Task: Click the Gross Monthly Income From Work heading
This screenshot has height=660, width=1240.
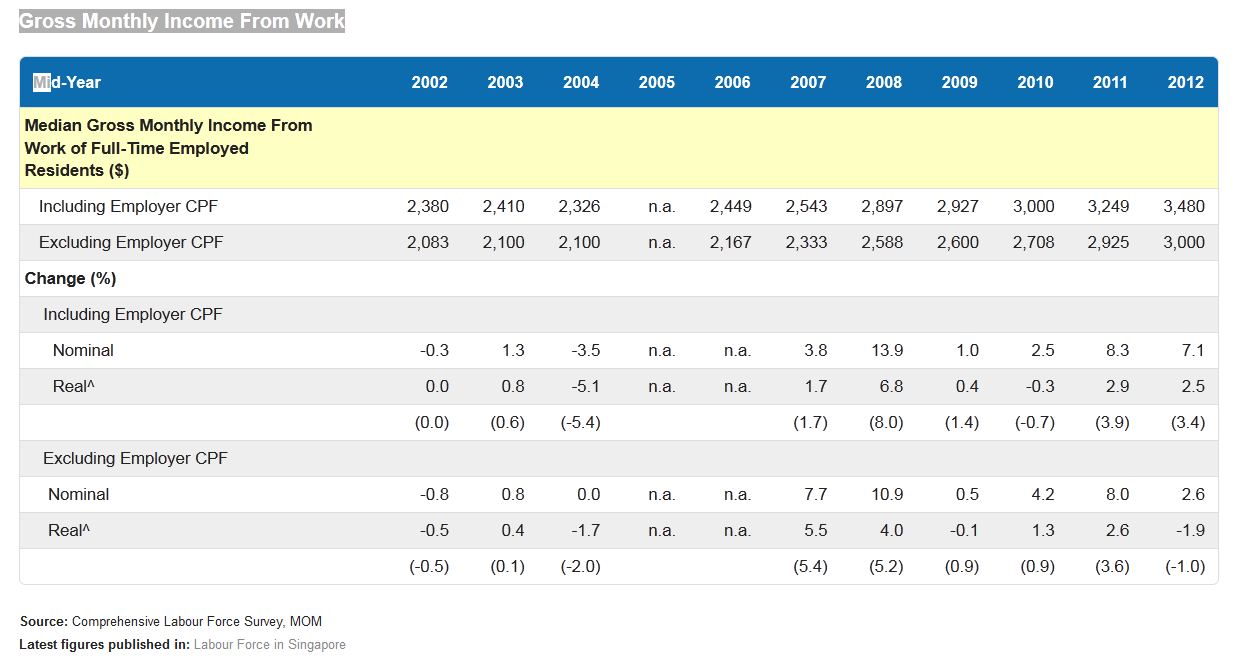Action: click(x=182, y=20)
